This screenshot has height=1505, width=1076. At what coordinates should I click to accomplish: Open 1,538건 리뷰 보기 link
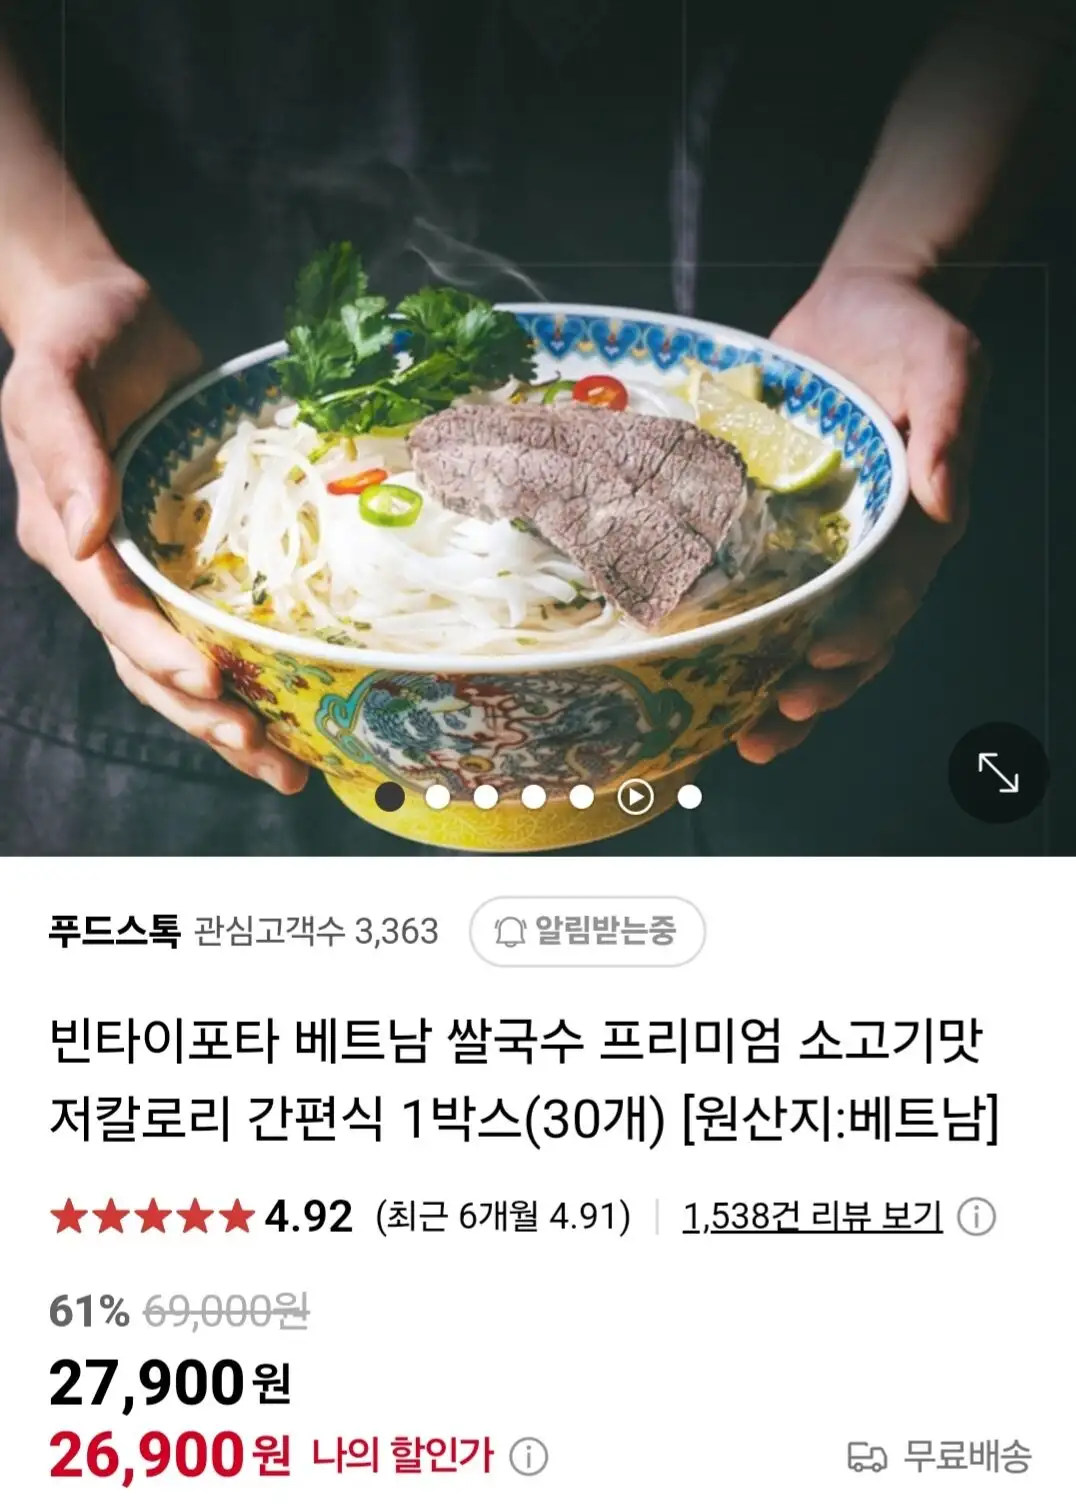point(812,1217)
